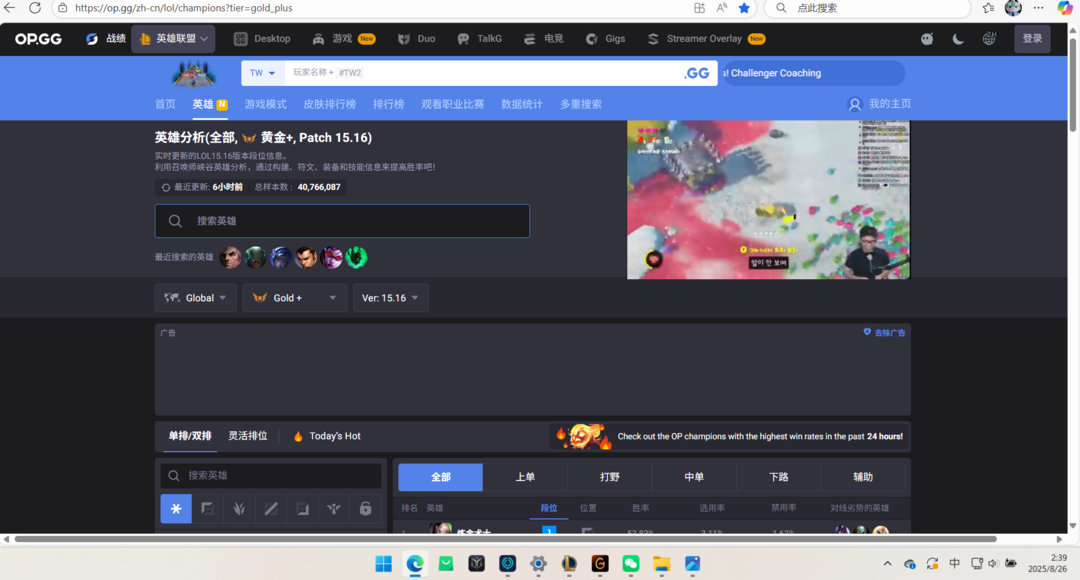Viewport: 1080px width, 580px height.
Task: Open WeChat from the taskbar
Action: [x=631, y=564]
